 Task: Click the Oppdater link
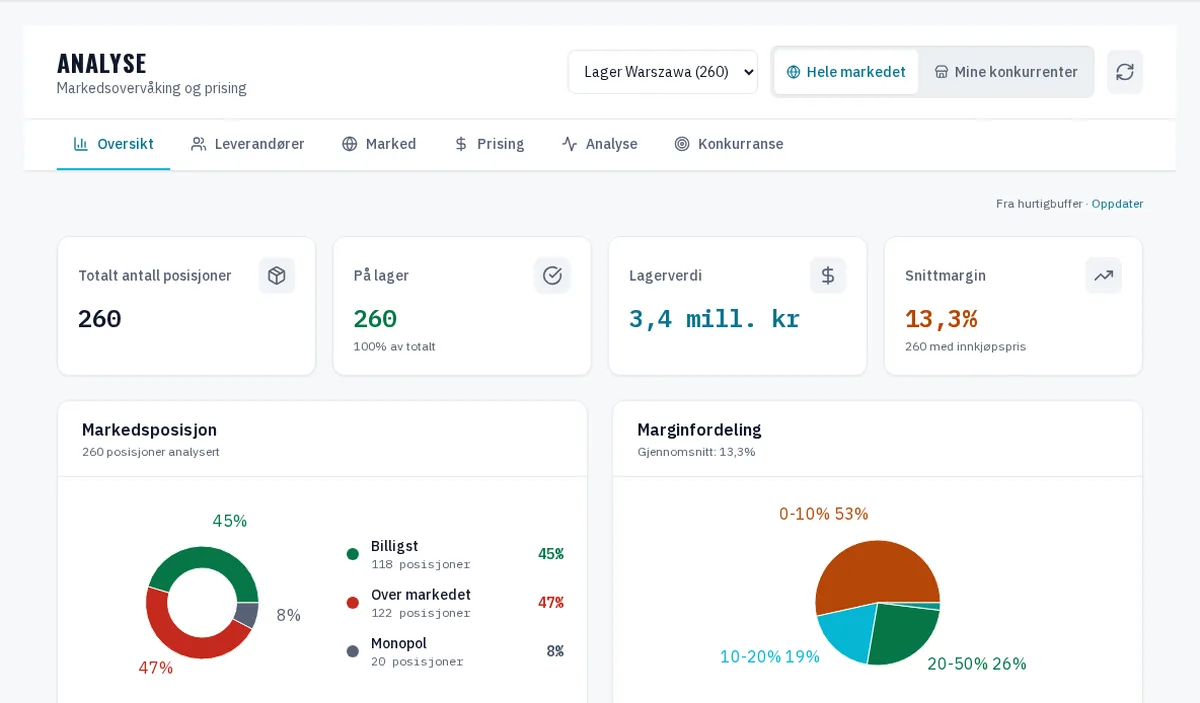[1117, 204]
